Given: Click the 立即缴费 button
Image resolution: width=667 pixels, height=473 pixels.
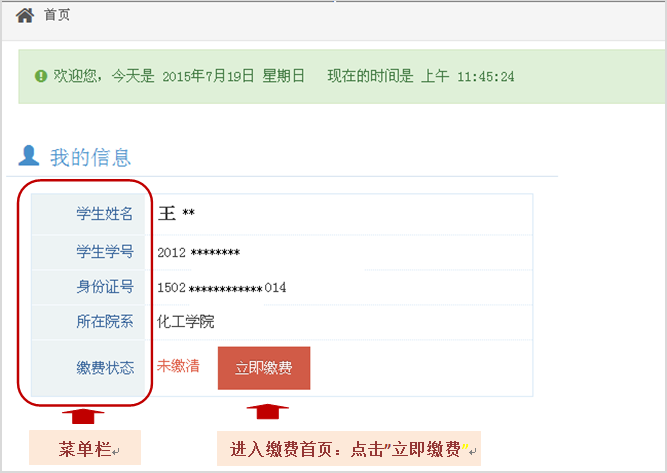Looking at the screenshot, I should point(263,368).
